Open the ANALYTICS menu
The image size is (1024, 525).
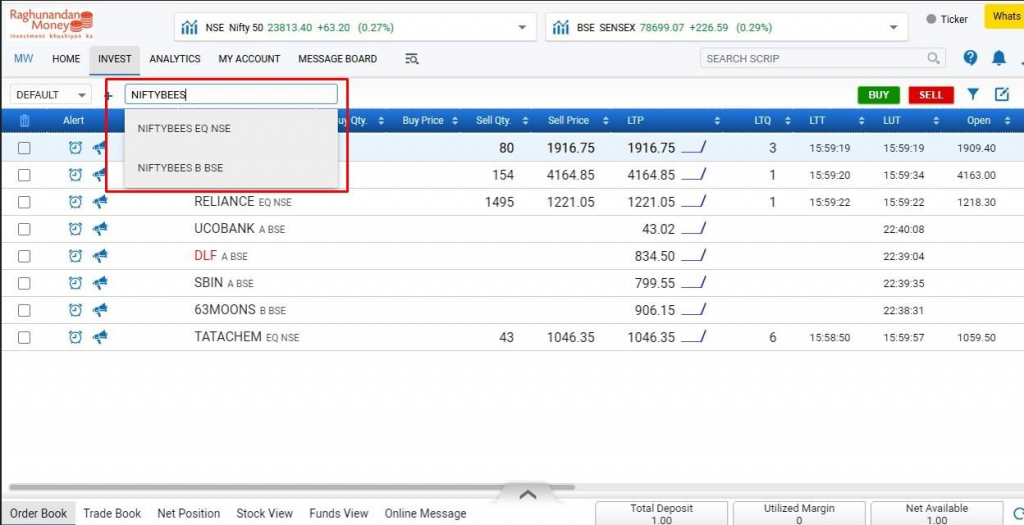(x=175, y=59)
